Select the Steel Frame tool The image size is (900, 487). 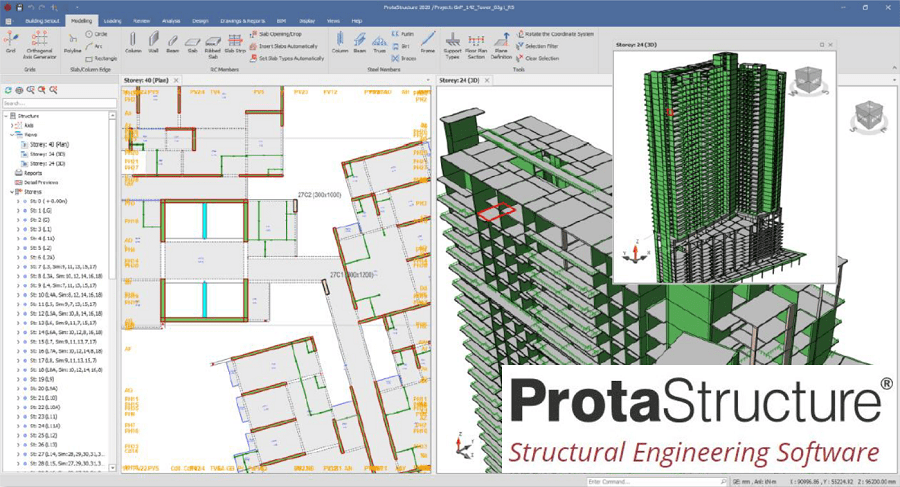pyautogui.click(x=428, y=42)
